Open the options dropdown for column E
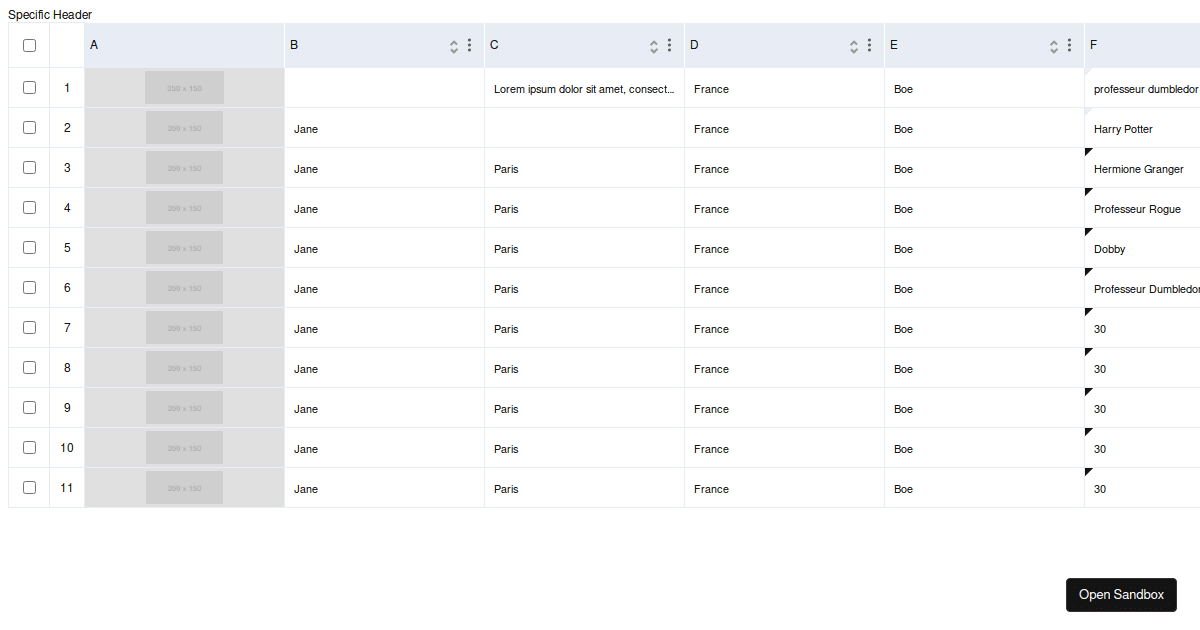 pyautogui.click(x=1068, y=45)
